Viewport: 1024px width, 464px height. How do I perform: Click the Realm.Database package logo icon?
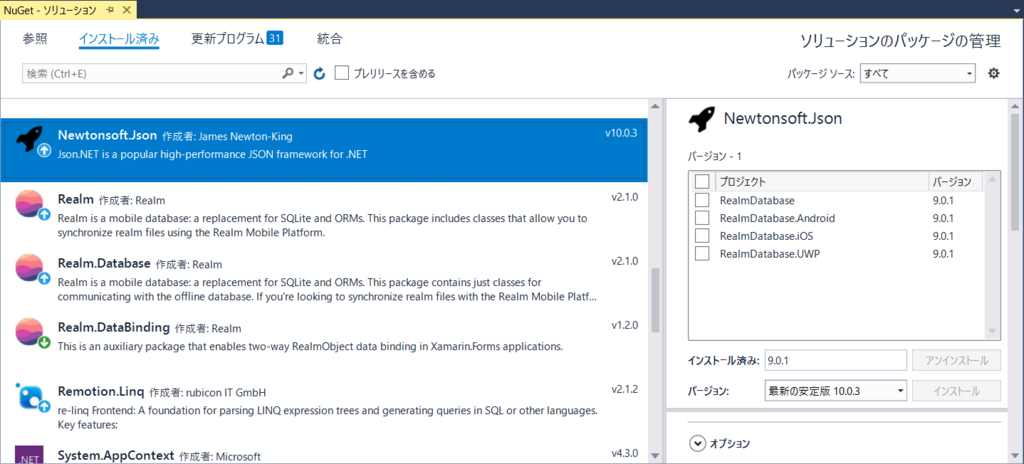coord(29,267)
